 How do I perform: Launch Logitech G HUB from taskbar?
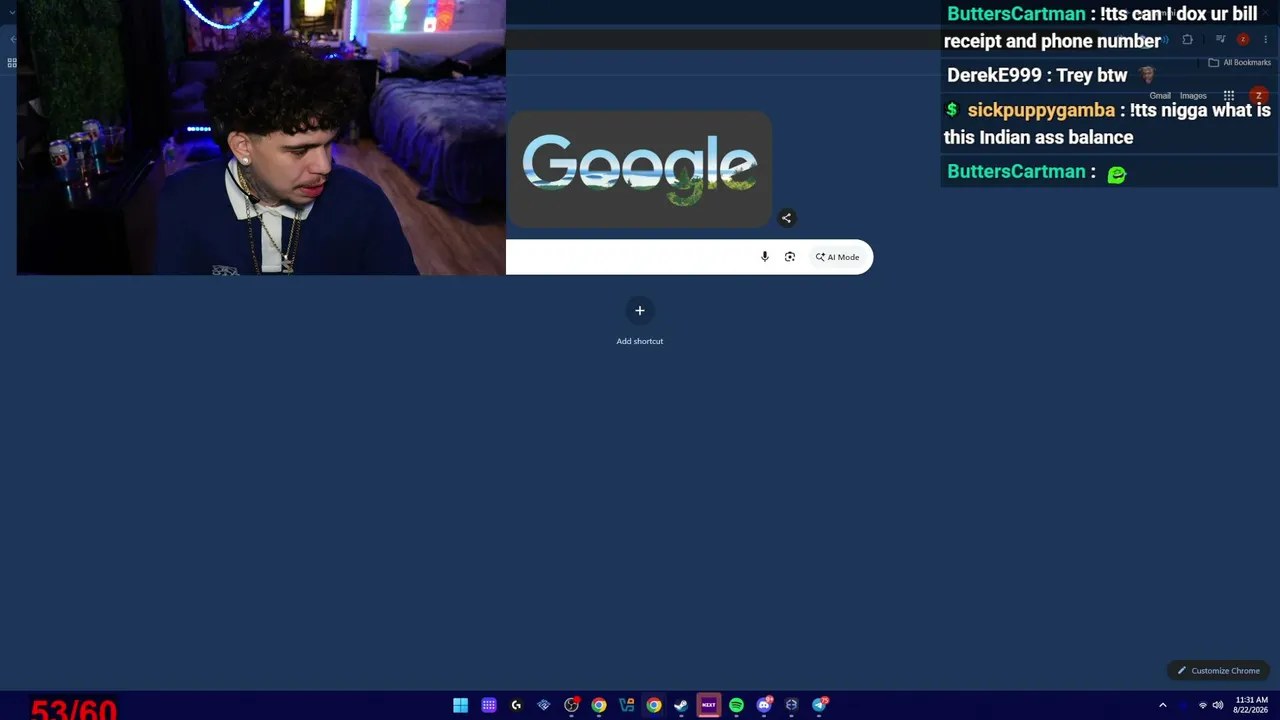click(x=516, y=705)
